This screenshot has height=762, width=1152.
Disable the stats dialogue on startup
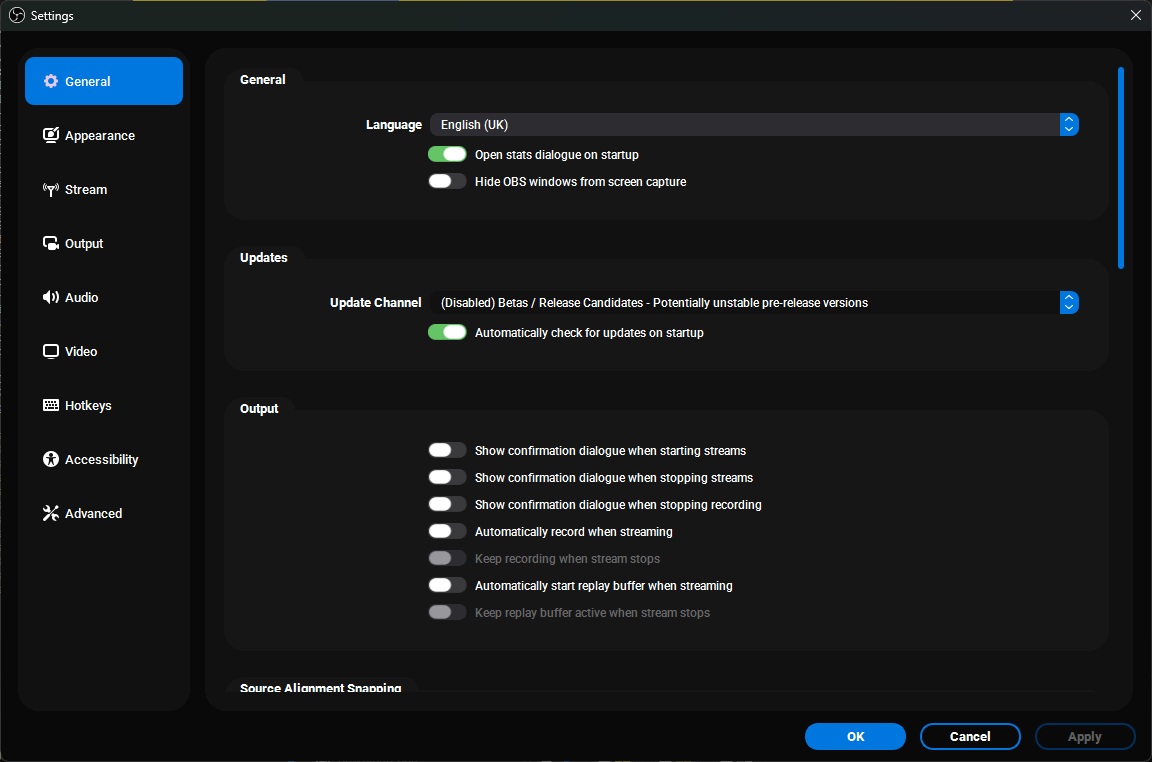[447, 153]
